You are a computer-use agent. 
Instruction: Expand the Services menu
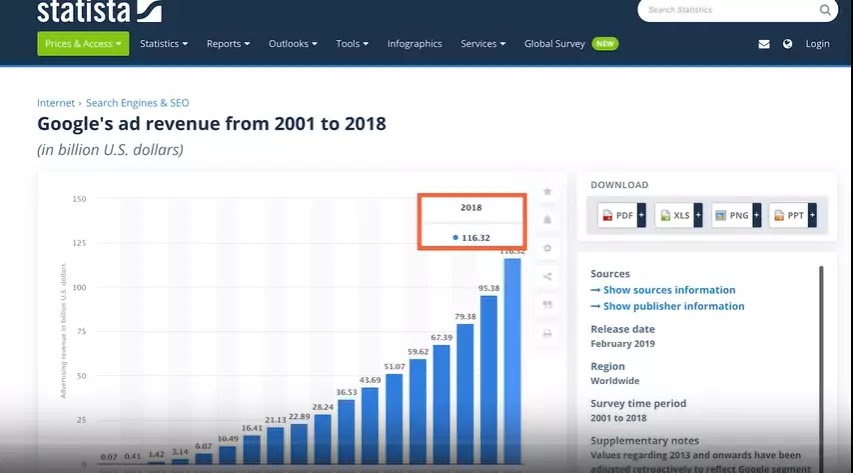click(483, 44)
